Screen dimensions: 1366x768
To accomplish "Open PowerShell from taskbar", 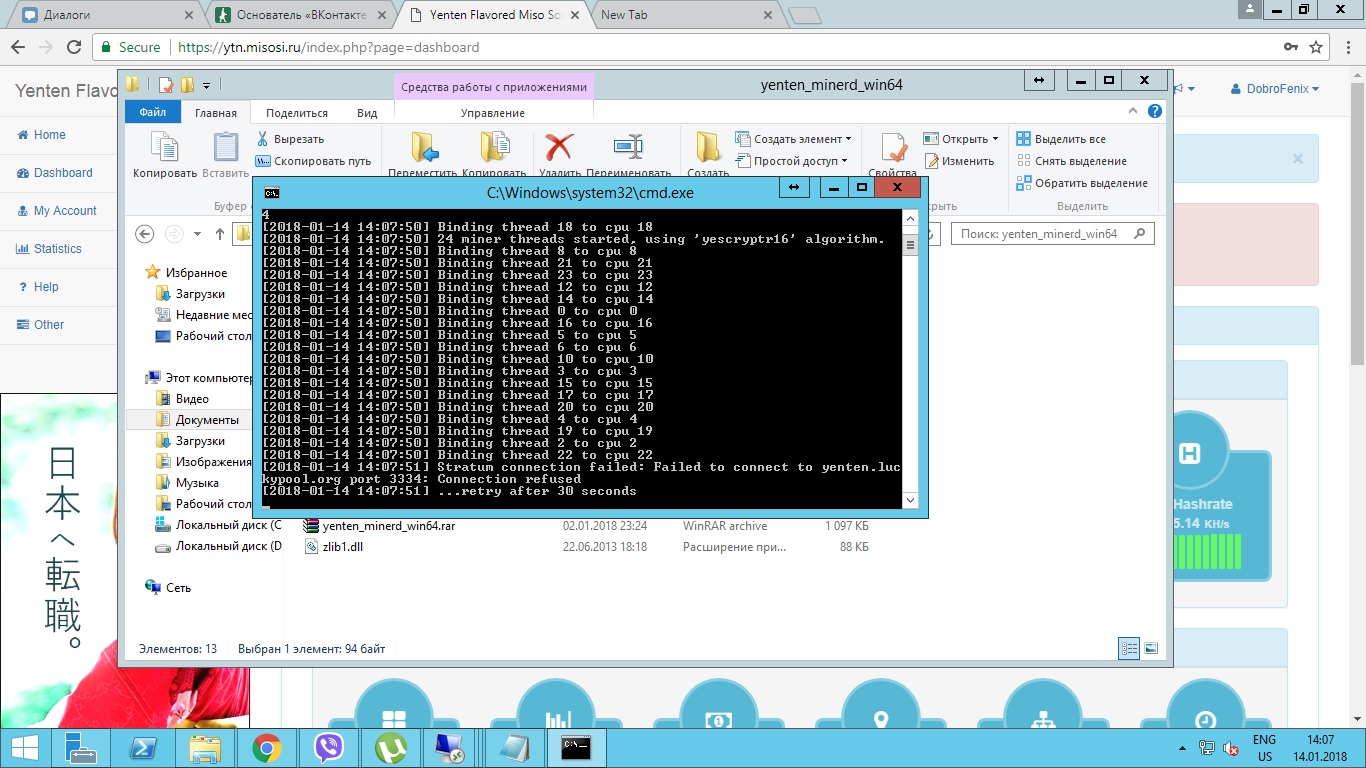I will click(x=143, y=747).
